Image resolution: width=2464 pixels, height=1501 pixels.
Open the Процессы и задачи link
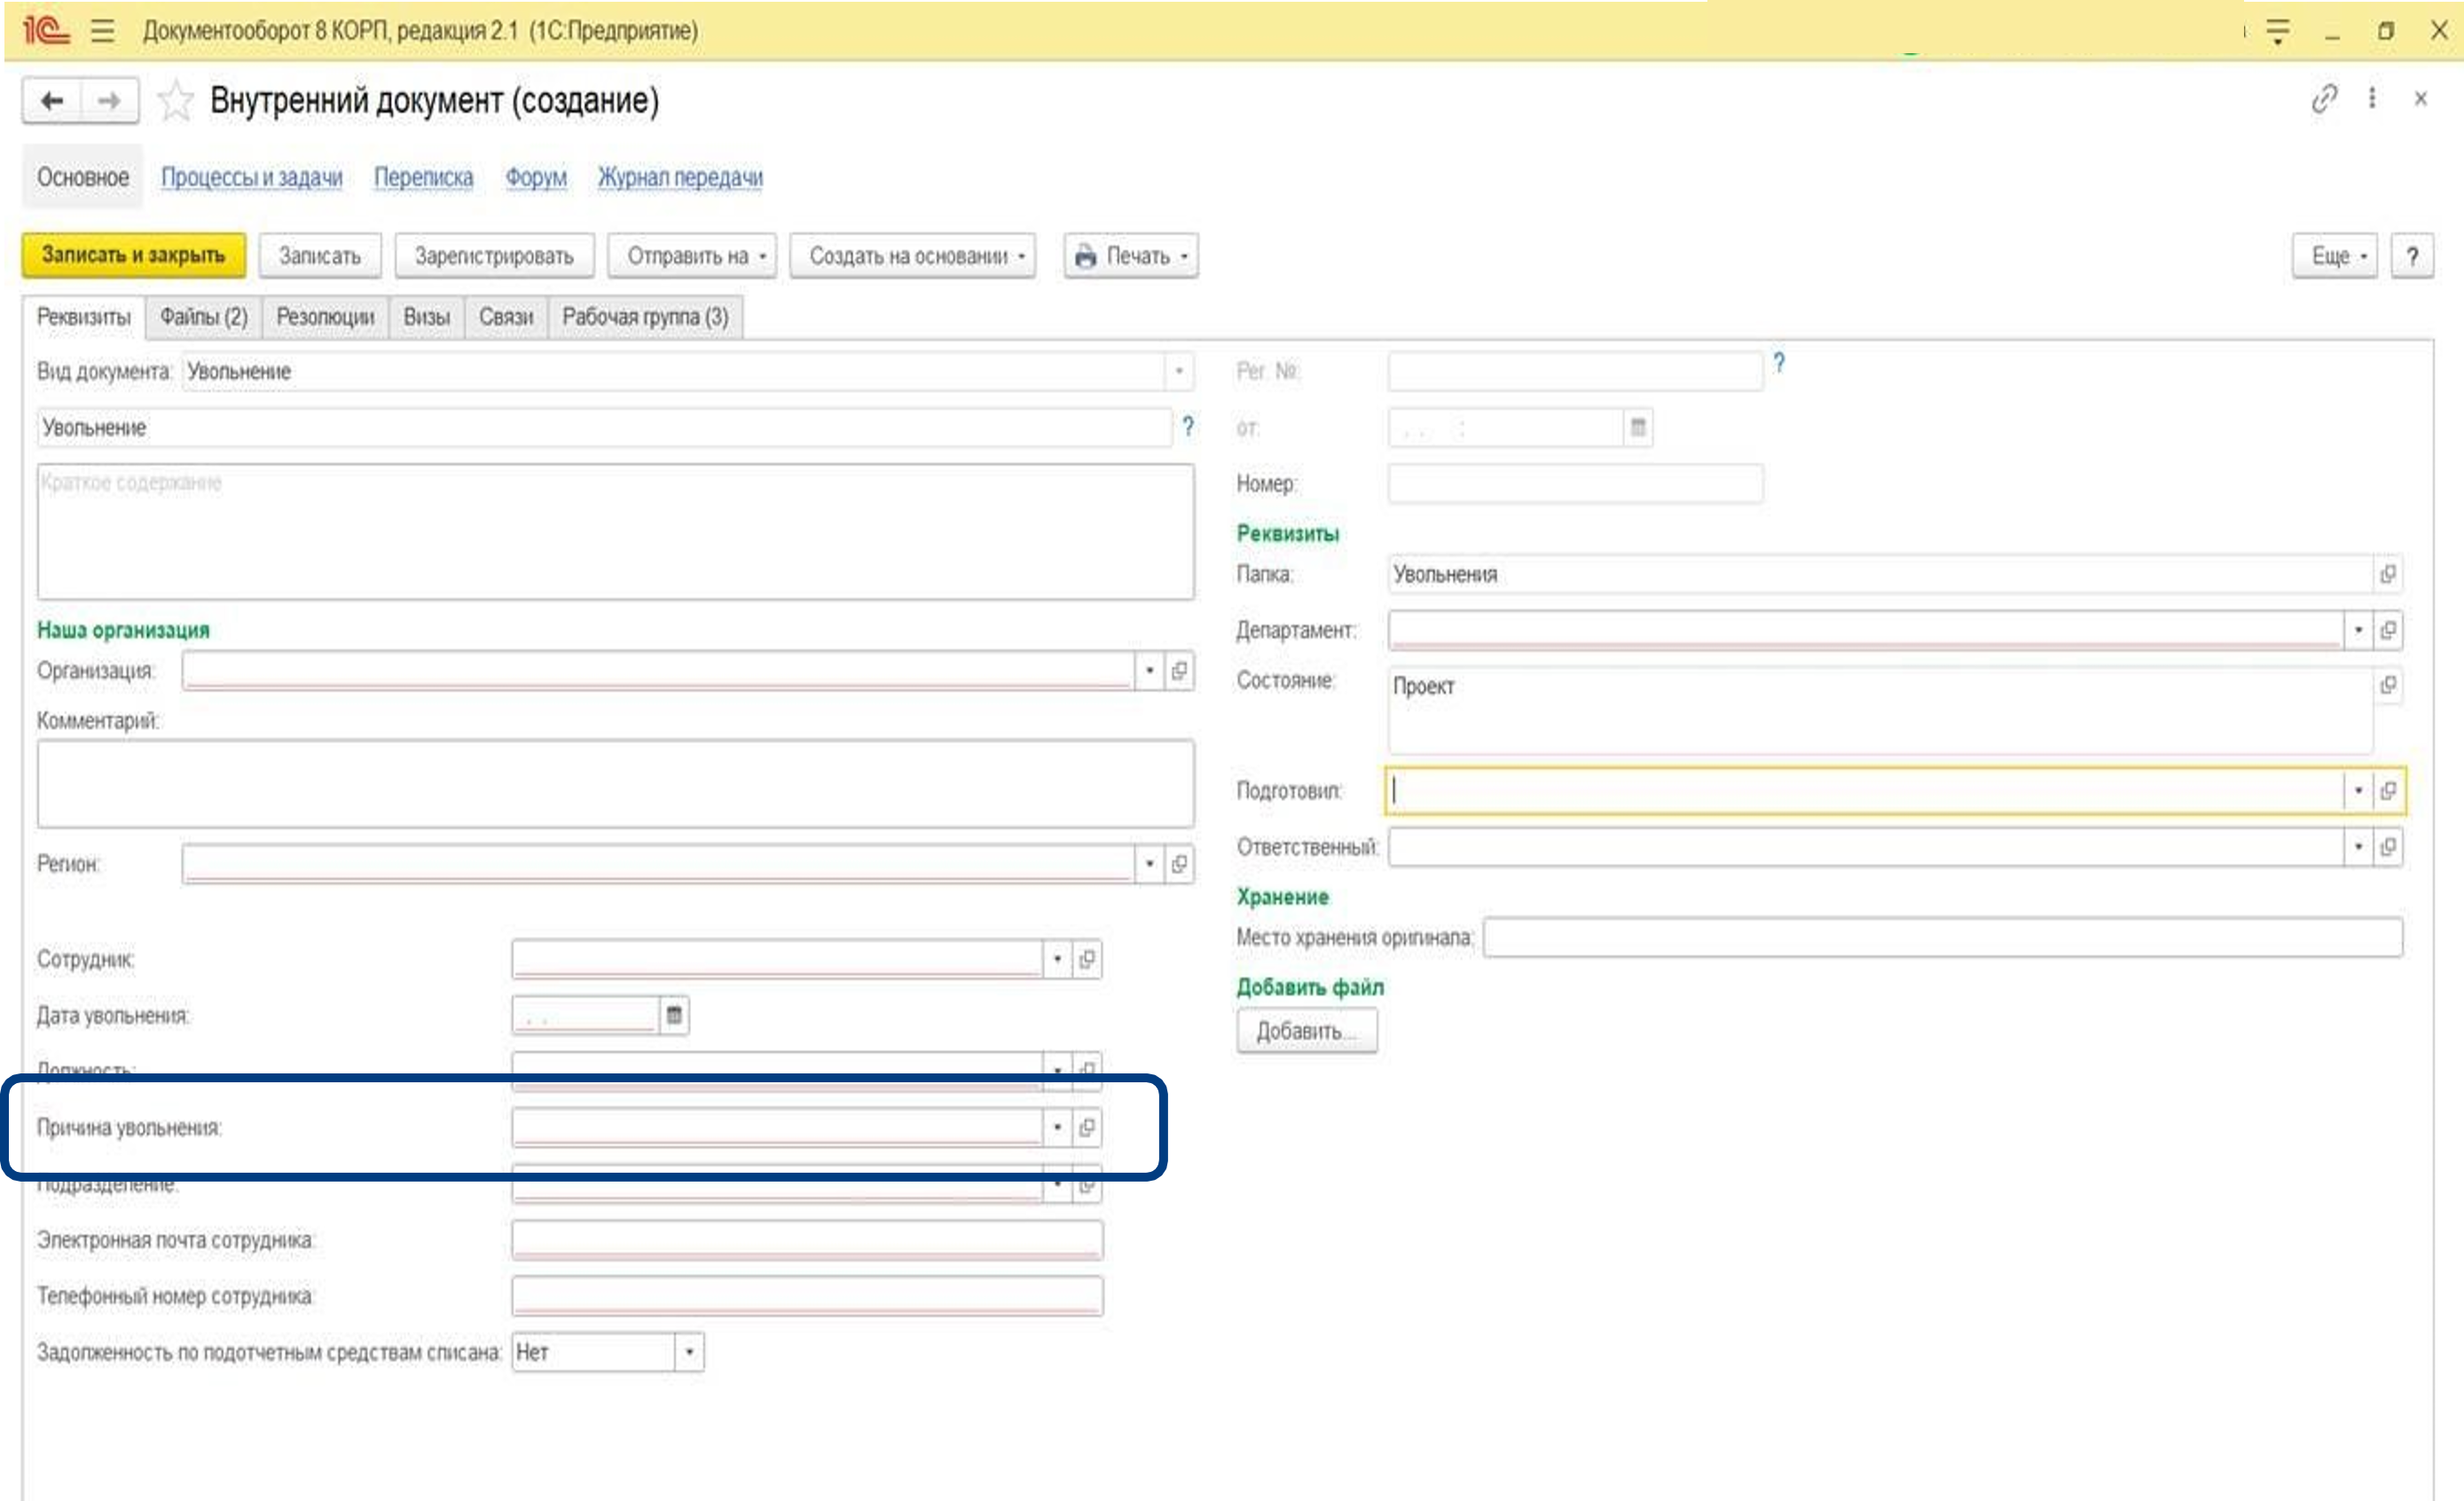tap(252, 177)
